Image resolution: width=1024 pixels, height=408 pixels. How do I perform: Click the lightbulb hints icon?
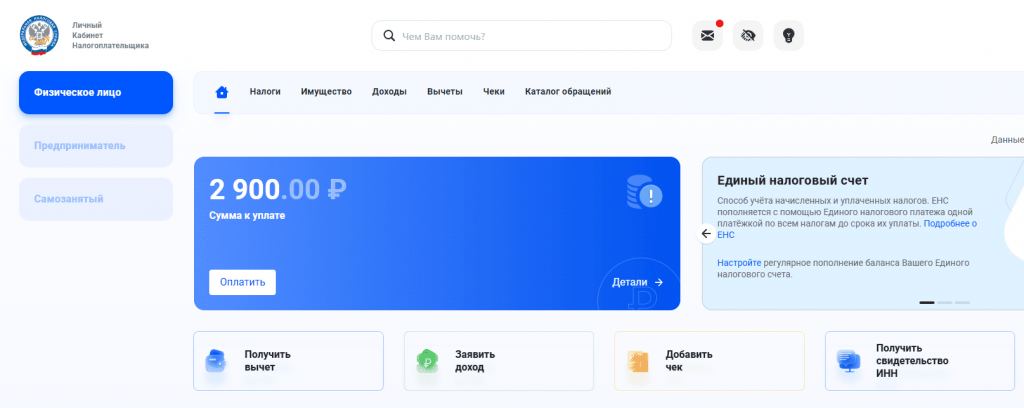coord(788,36)
